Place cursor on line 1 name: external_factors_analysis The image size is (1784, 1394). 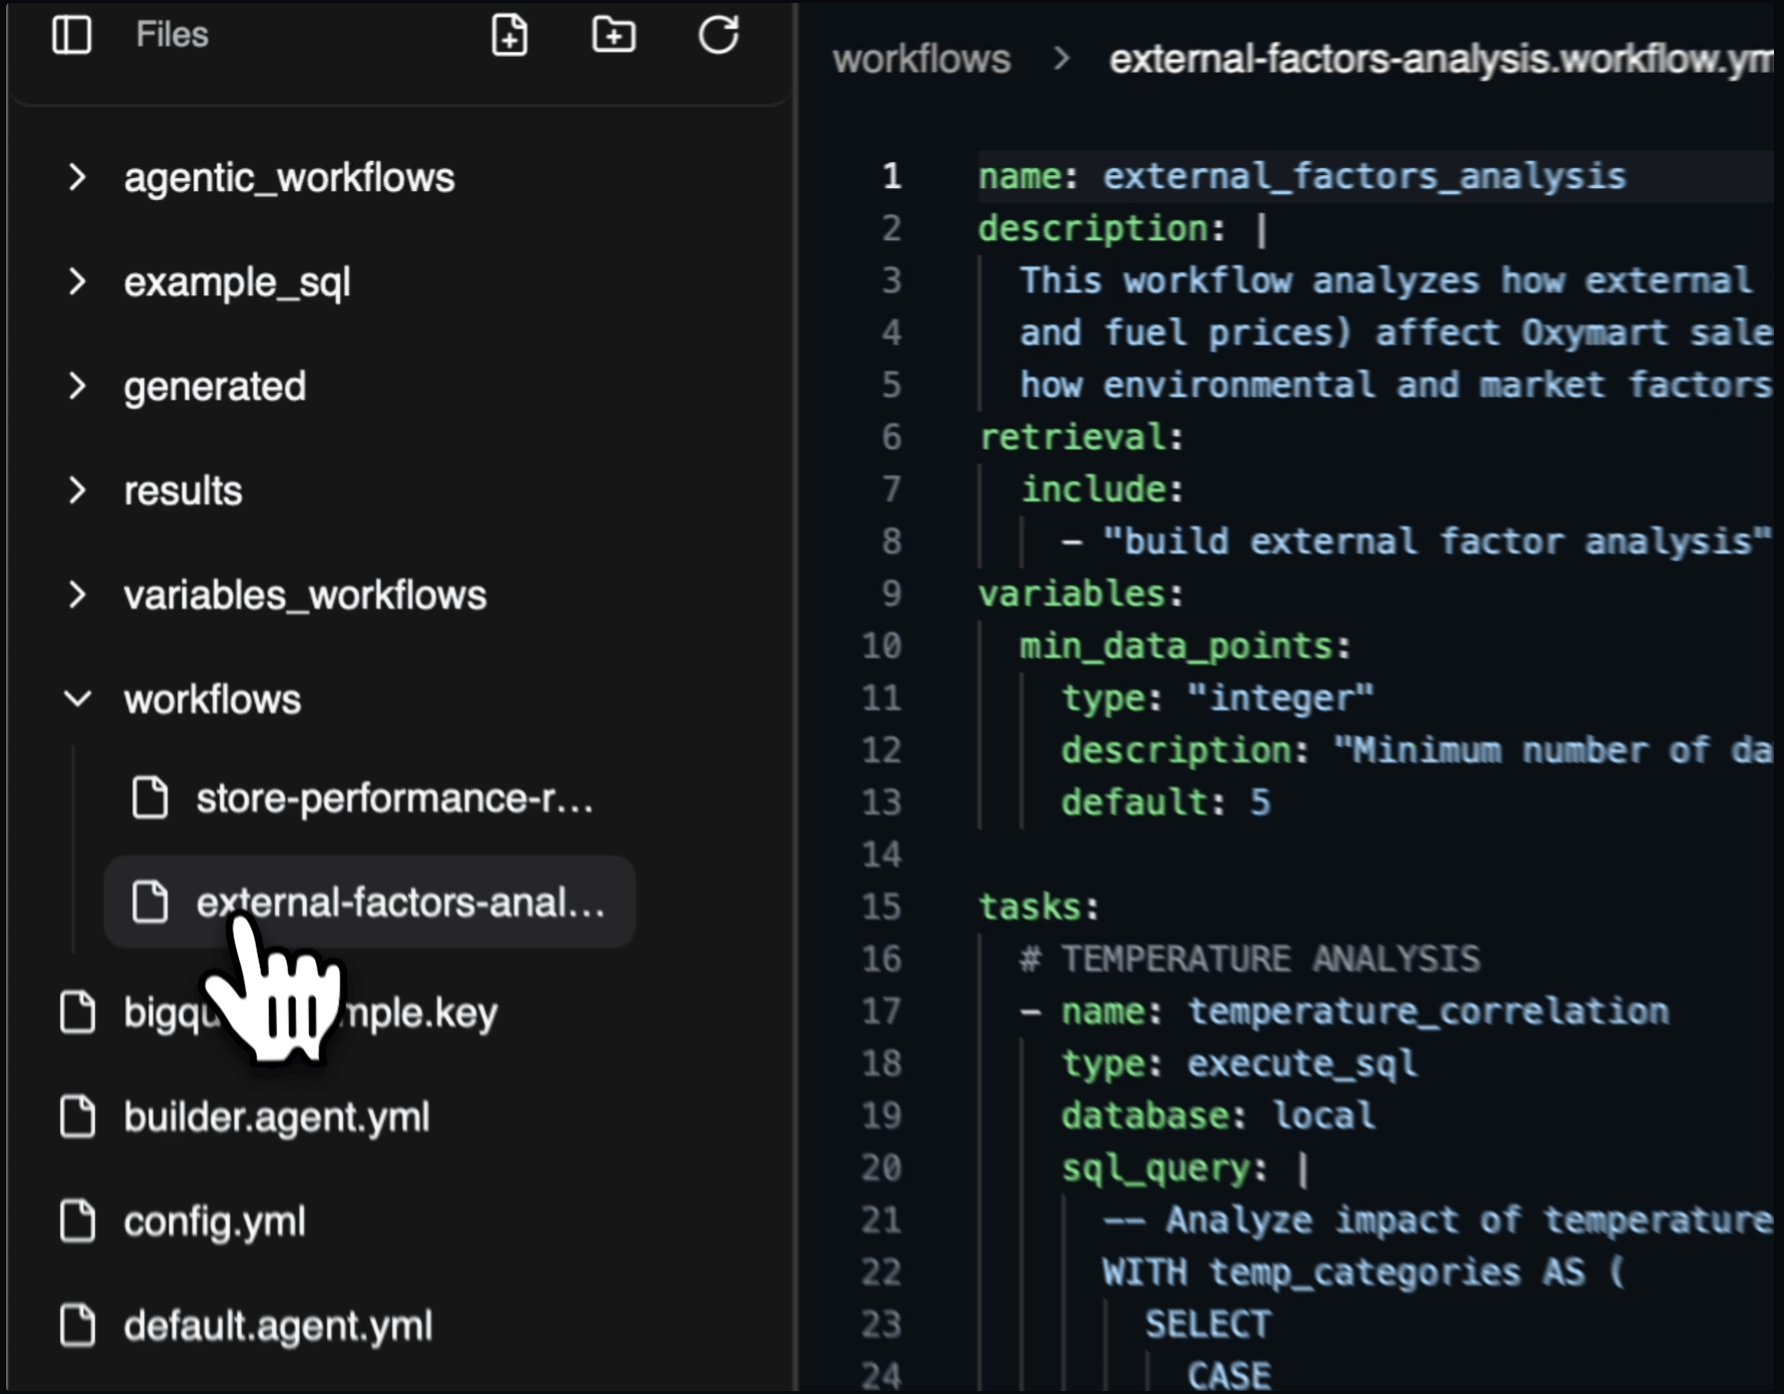pyautogui.click(x=1302, y=176)
